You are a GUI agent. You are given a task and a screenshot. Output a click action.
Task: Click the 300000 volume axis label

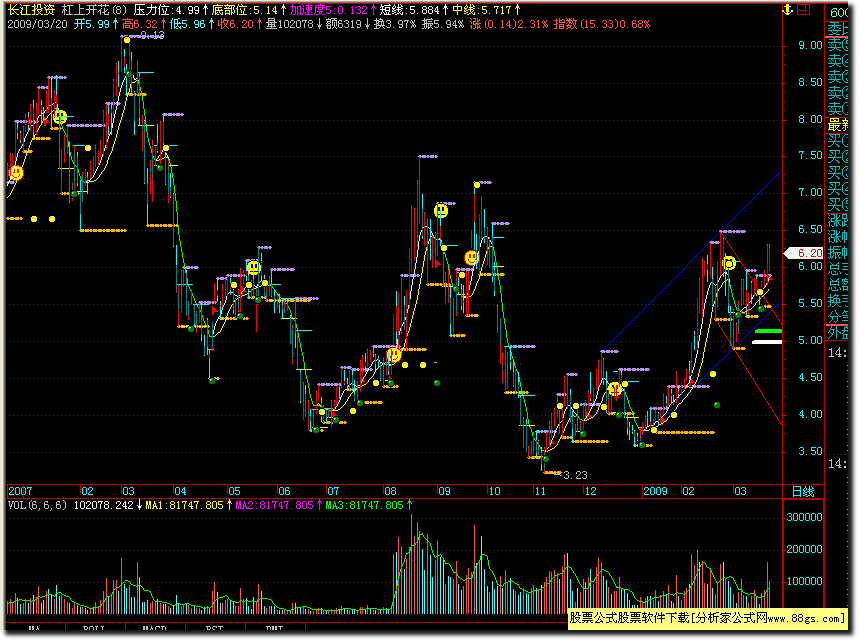click(x=805, y=517)
